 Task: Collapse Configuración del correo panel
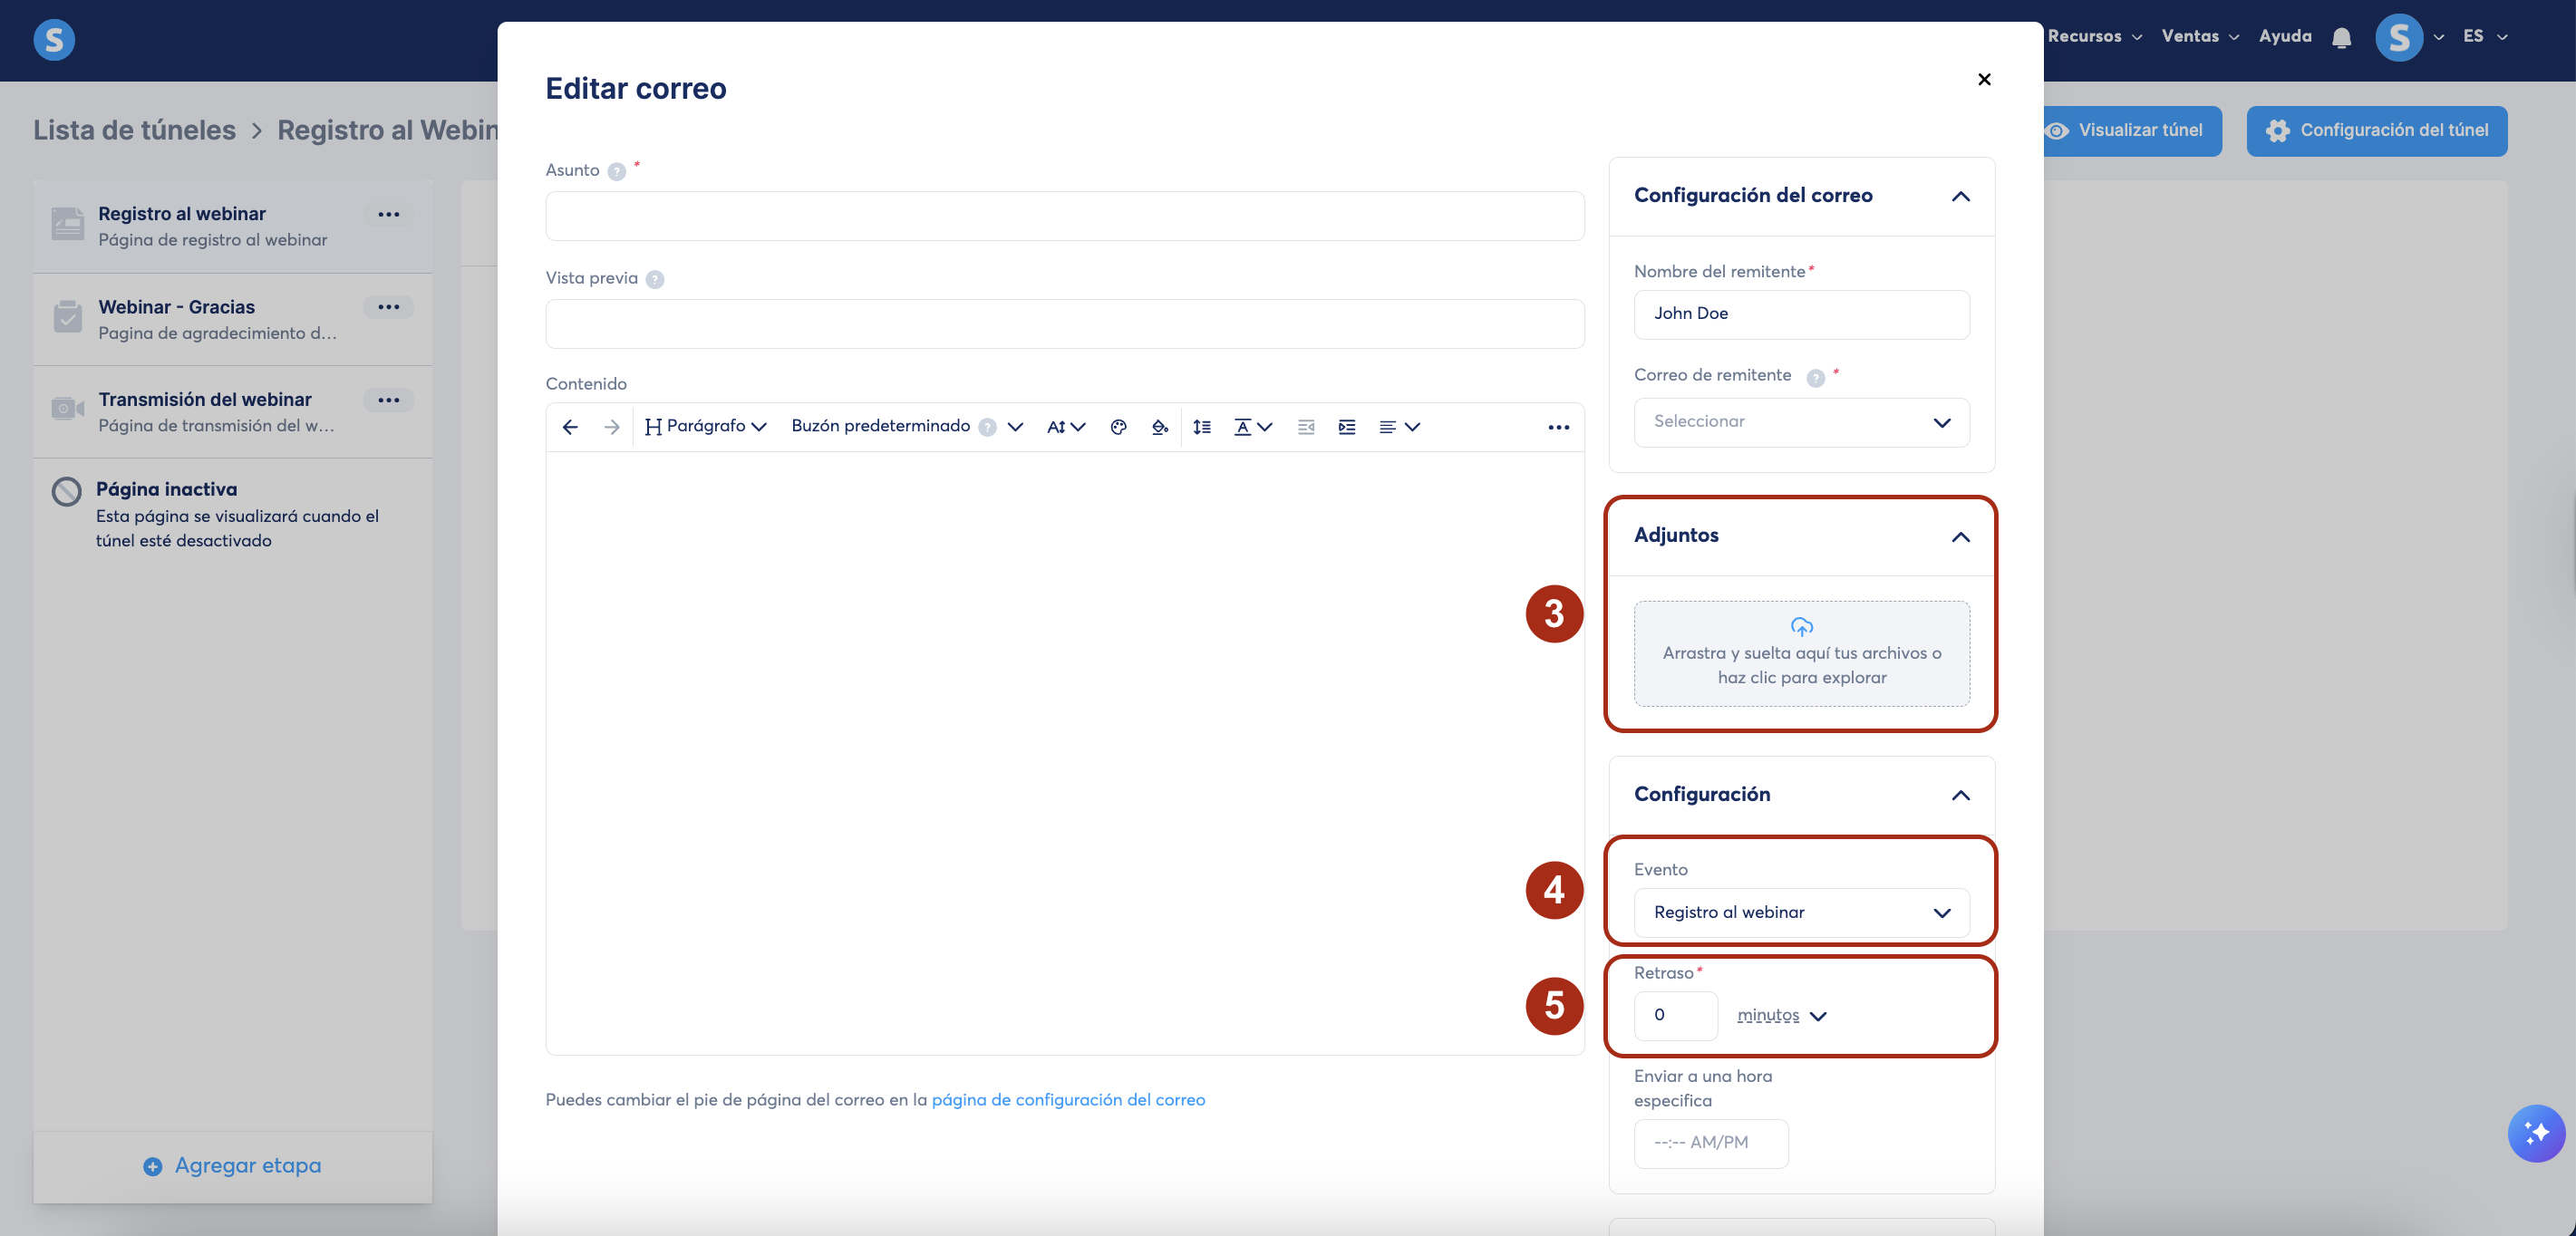coord(1960,197)
